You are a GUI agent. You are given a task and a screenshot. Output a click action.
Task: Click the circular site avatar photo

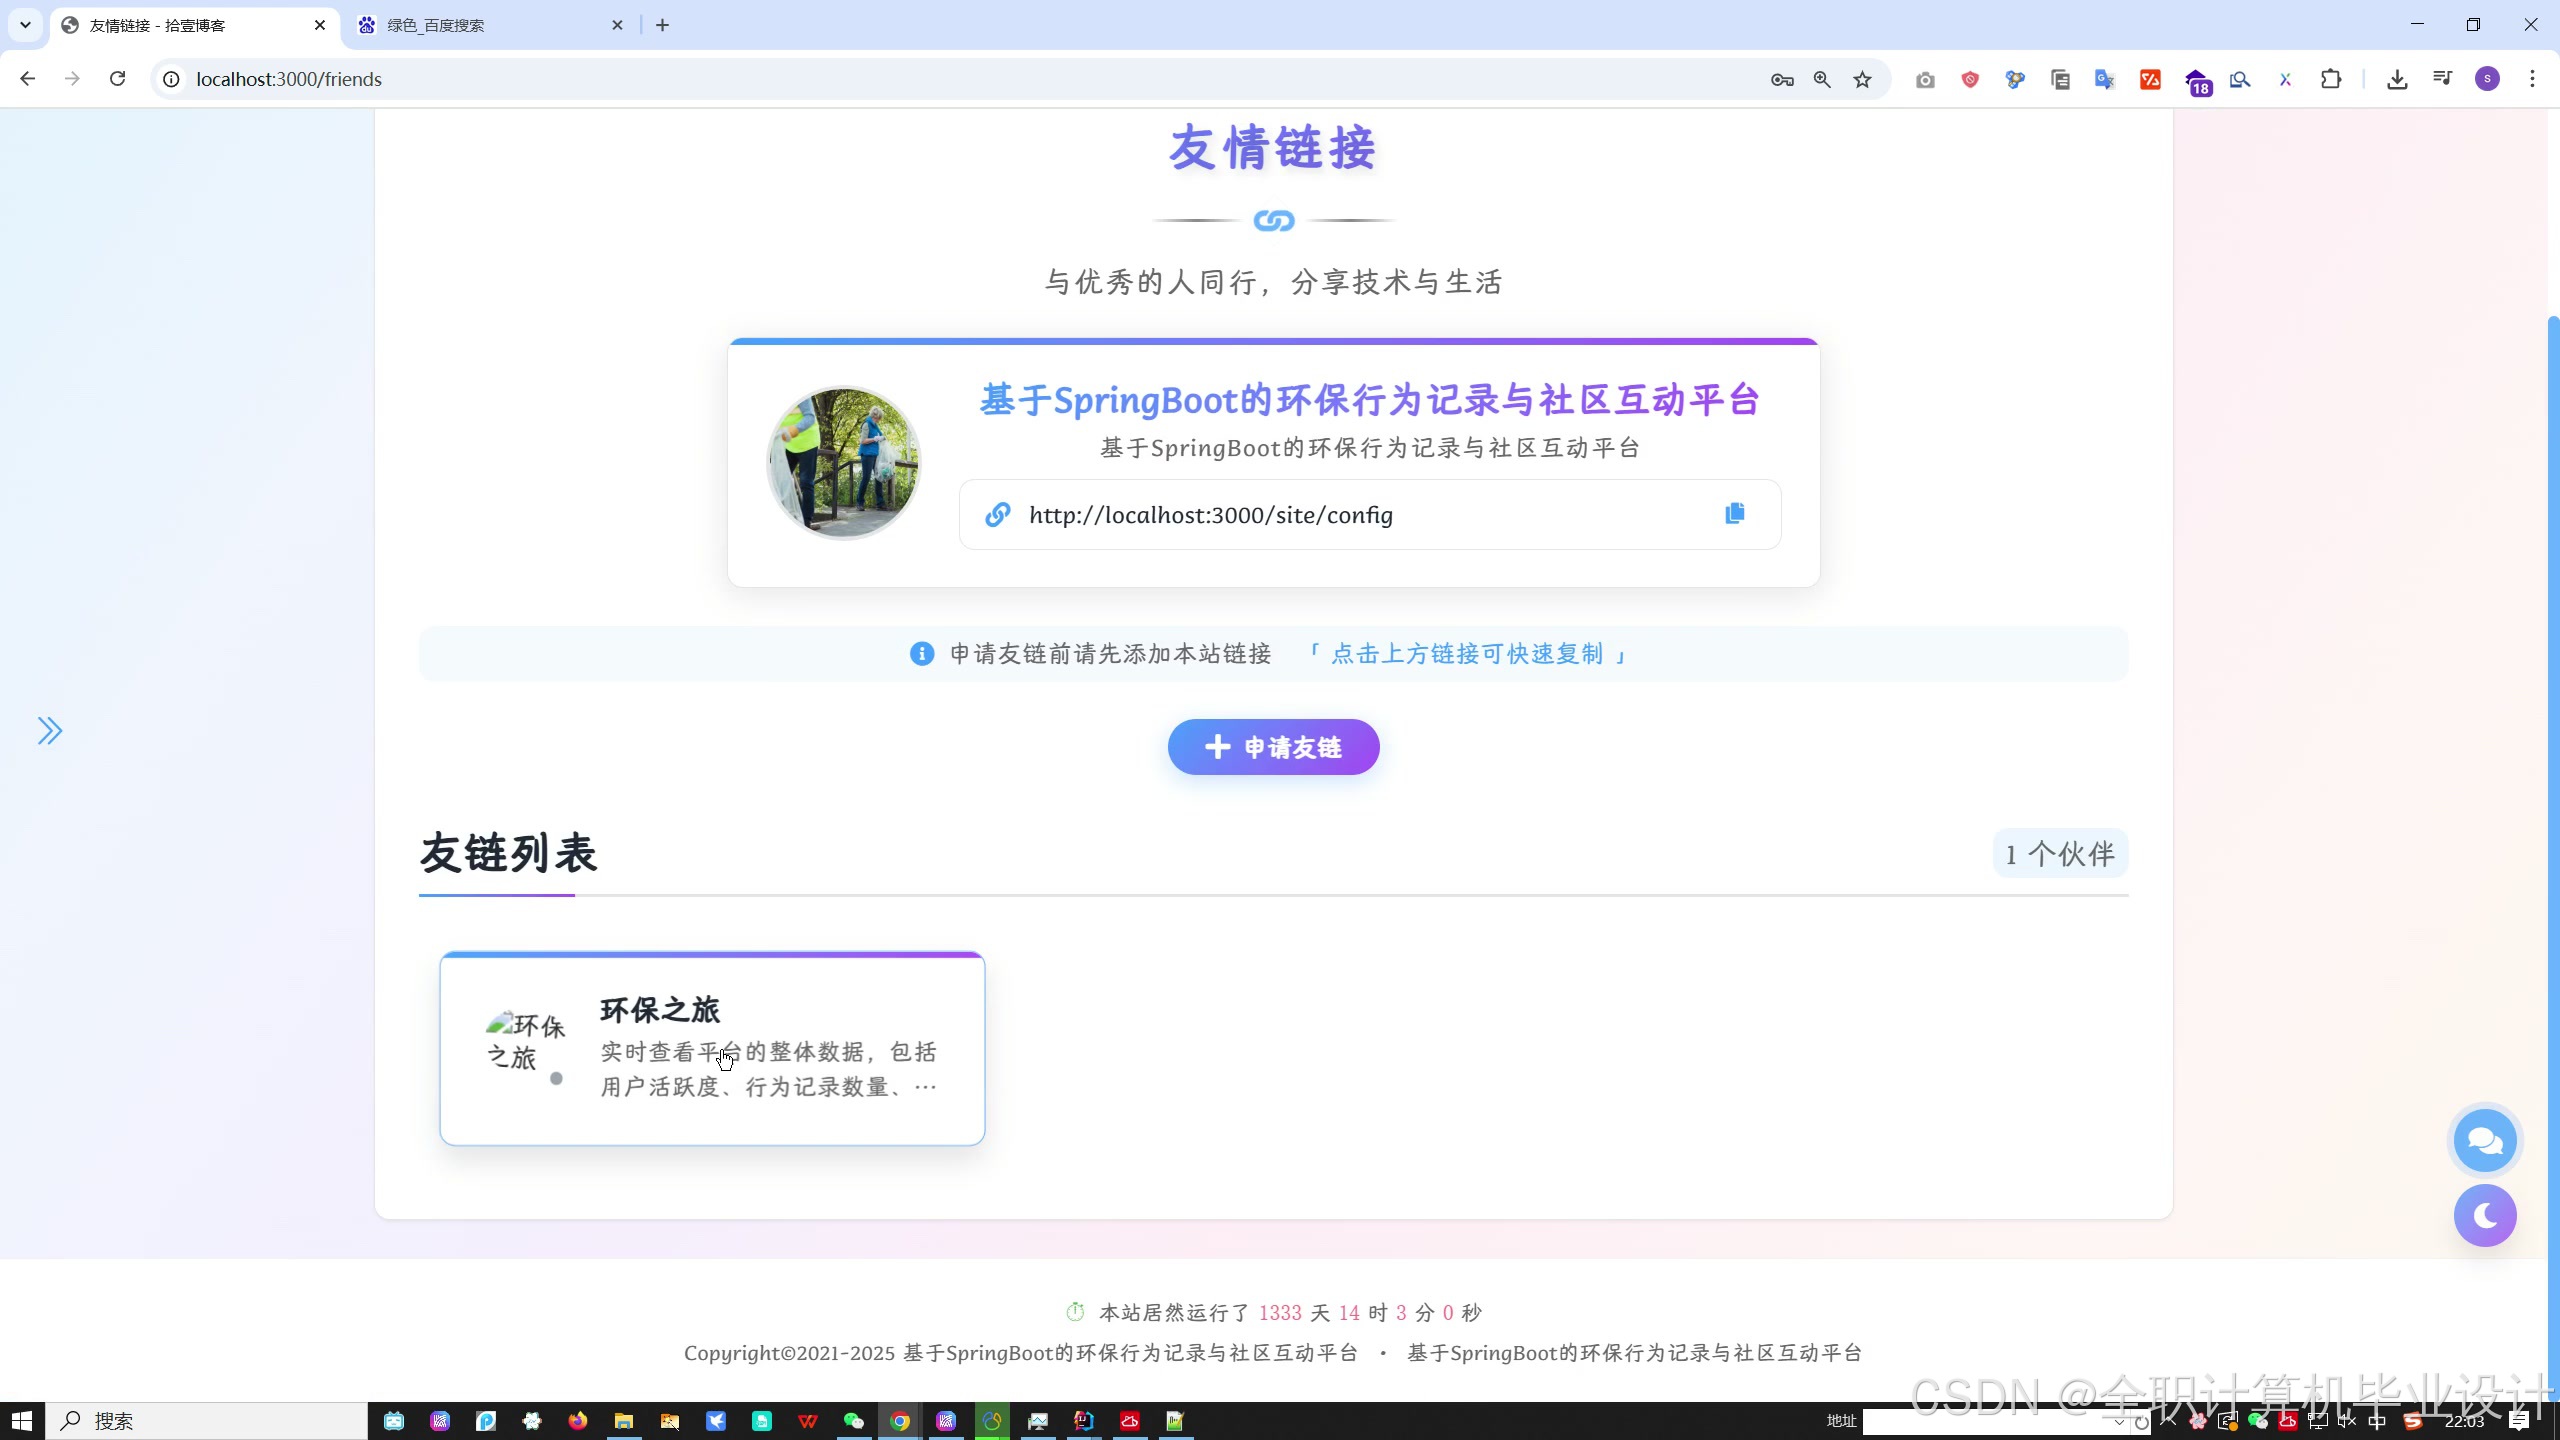click(x=843, y=463)
